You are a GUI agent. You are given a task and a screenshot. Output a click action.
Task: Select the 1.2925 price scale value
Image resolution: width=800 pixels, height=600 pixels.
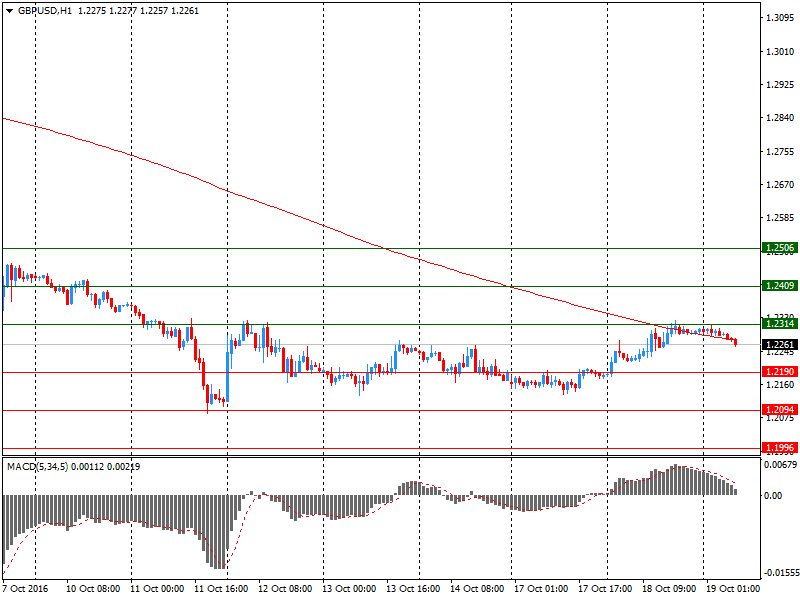tap(780, 85)
